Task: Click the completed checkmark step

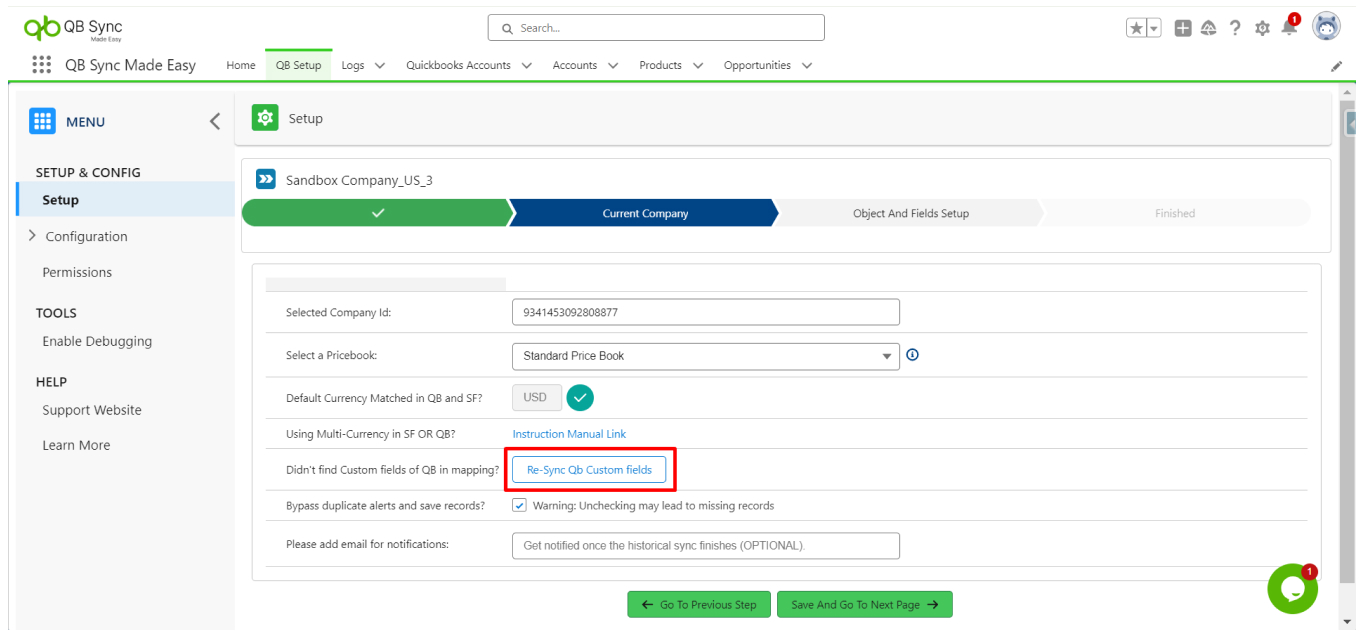Action: pos(377,213)
